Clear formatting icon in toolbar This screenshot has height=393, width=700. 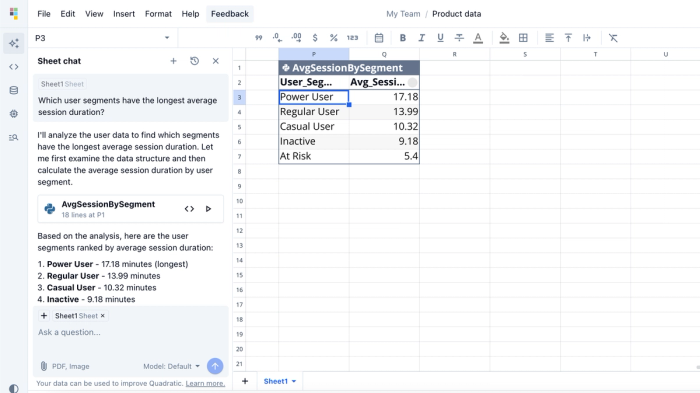click(613, 38)
